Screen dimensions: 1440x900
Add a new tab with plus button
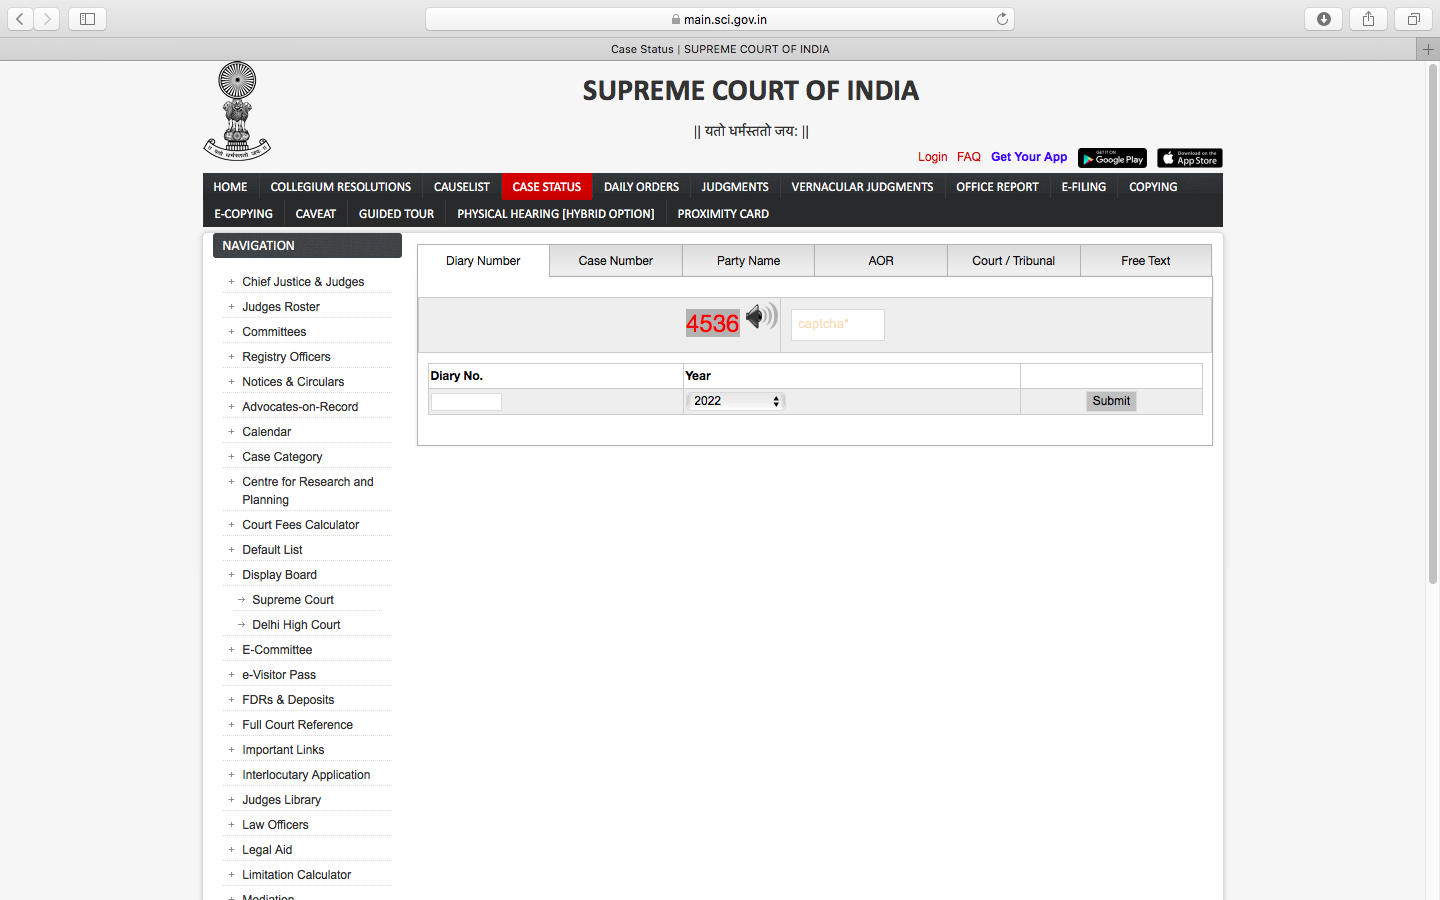click(1428, 49)
